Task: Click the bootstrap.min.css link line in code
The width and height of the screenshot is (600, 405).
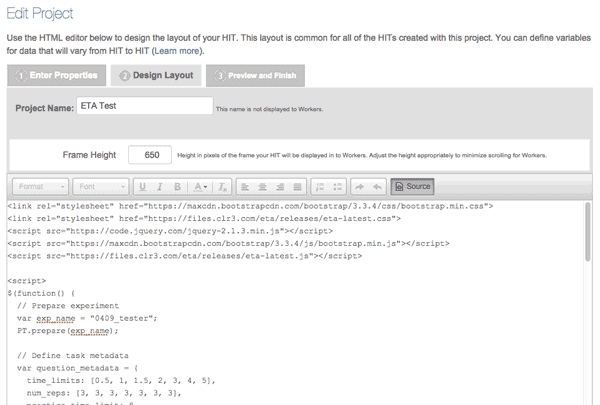Action: [250, 206]
